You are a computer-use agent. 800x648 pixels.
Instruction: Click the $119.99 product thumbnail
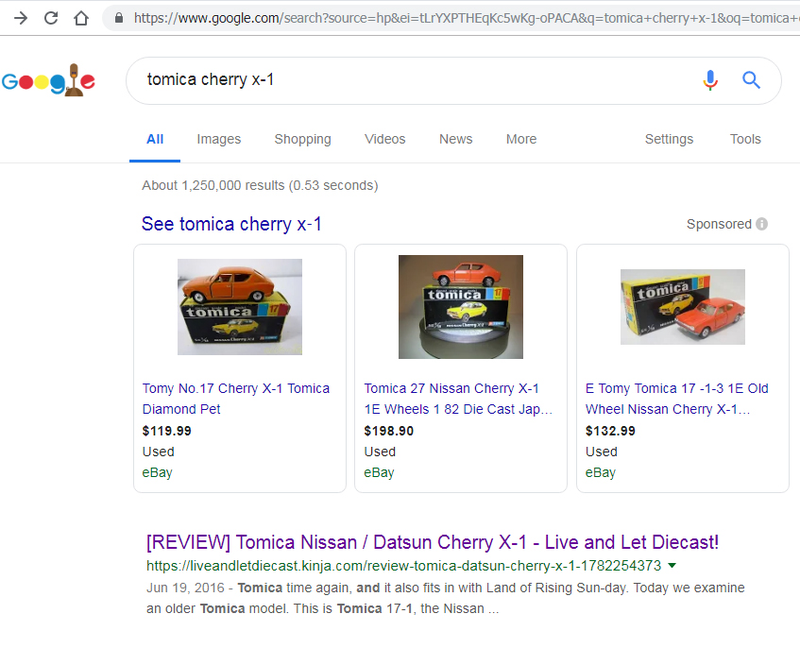click(240, 307)
